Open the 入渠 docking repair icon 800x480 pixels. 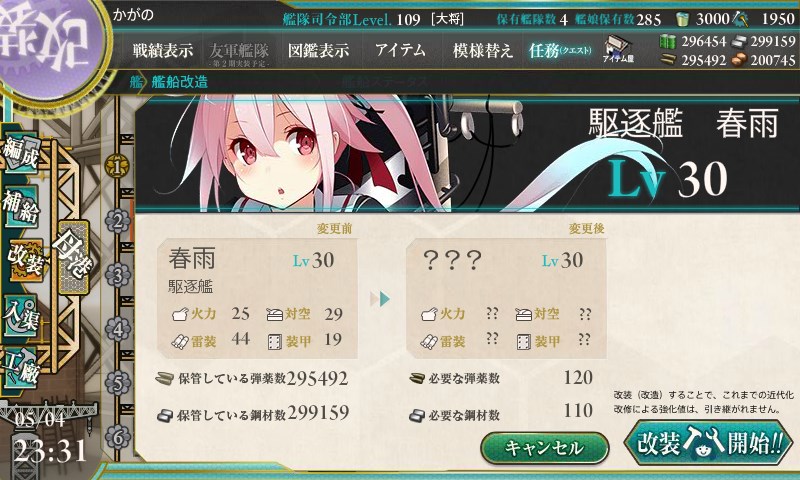pos(21,315)
